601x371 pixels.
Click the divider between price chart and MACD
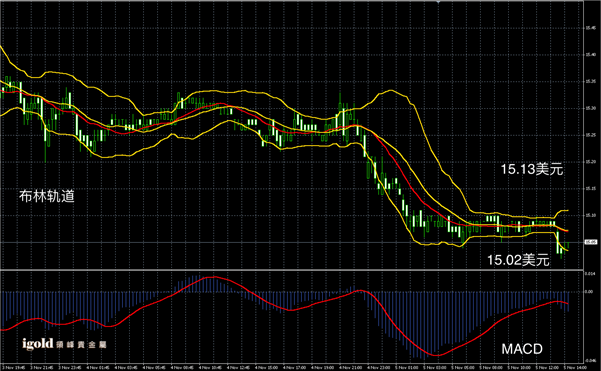[x=291, y=270]
